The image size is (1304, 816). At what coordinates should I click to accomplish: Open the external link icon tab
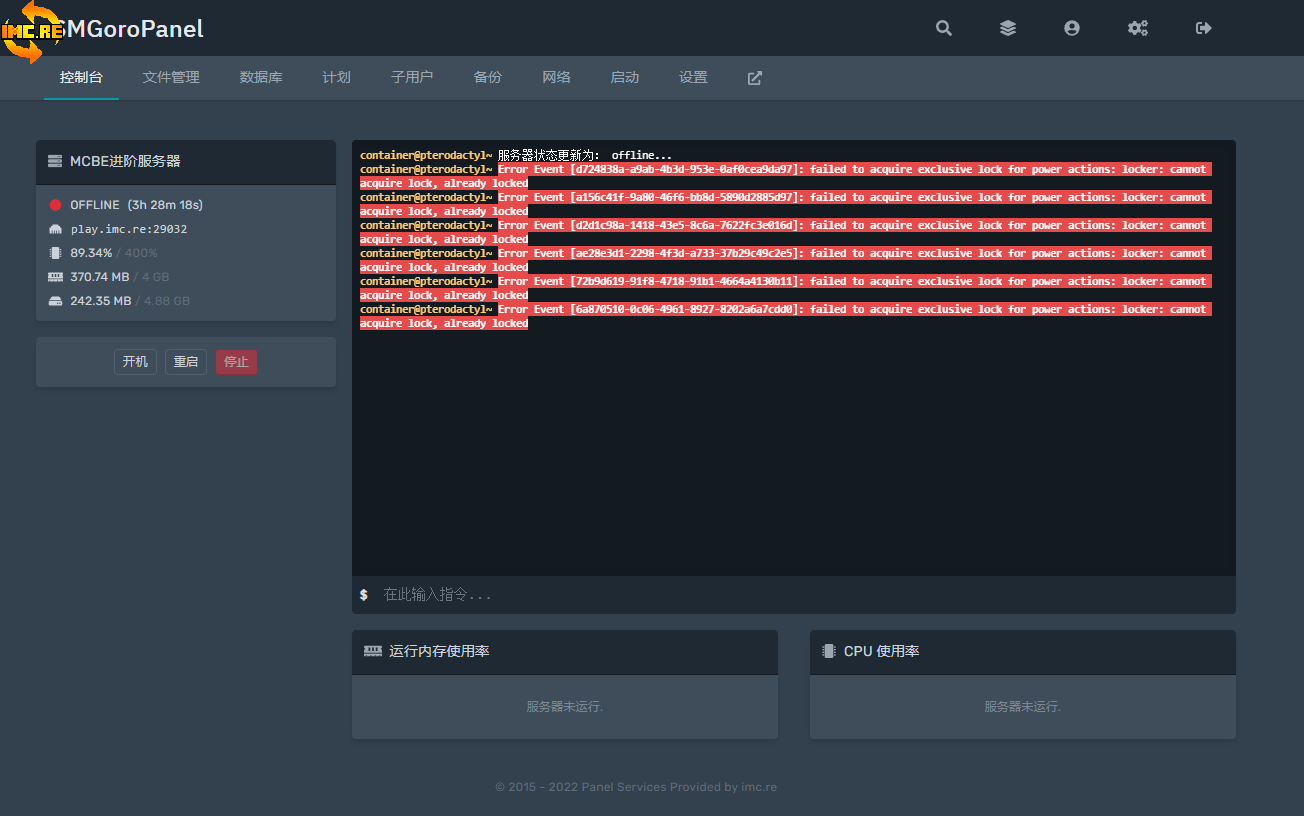pyautogui.click(x=754, y=78)
